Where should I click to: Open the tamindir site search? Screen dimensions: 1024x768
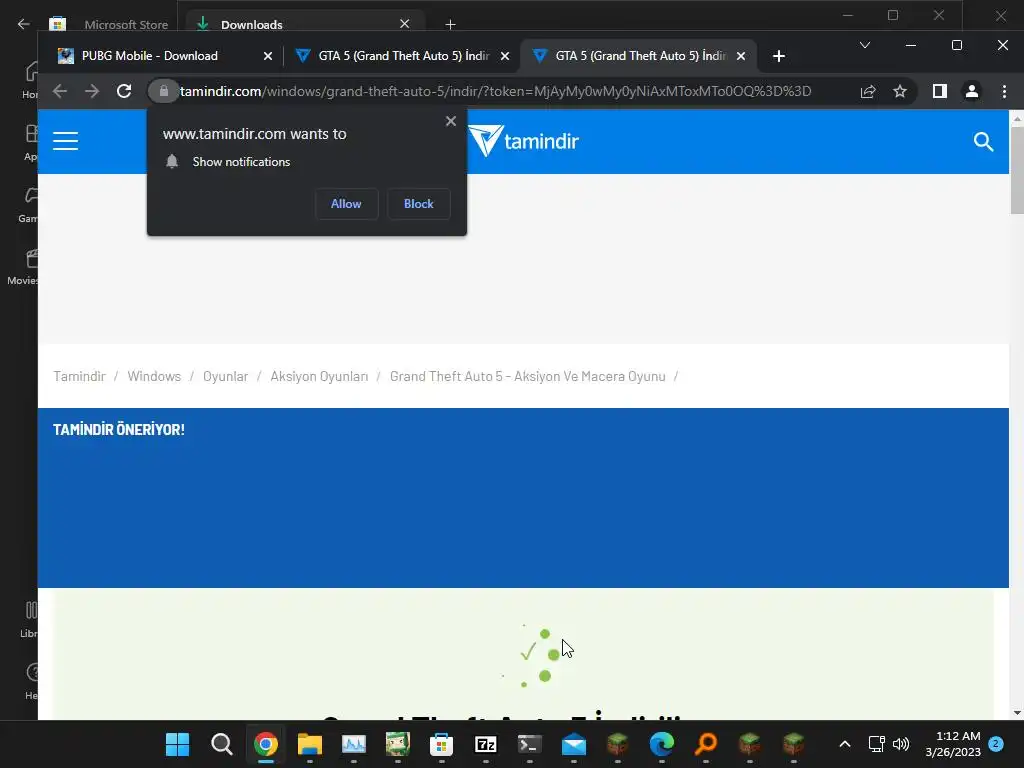(983, 141)
